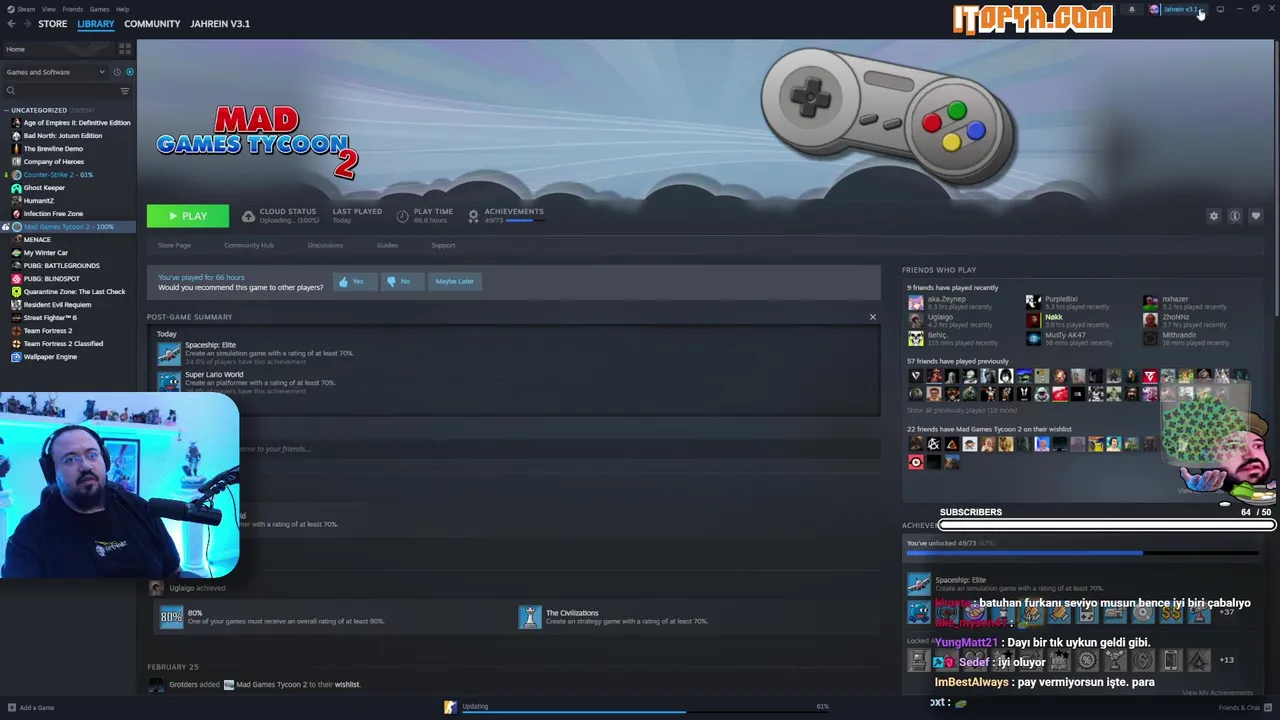Click the Achievements trophy icon
The width and height of the screenshot is (1280, 720).
474,216
